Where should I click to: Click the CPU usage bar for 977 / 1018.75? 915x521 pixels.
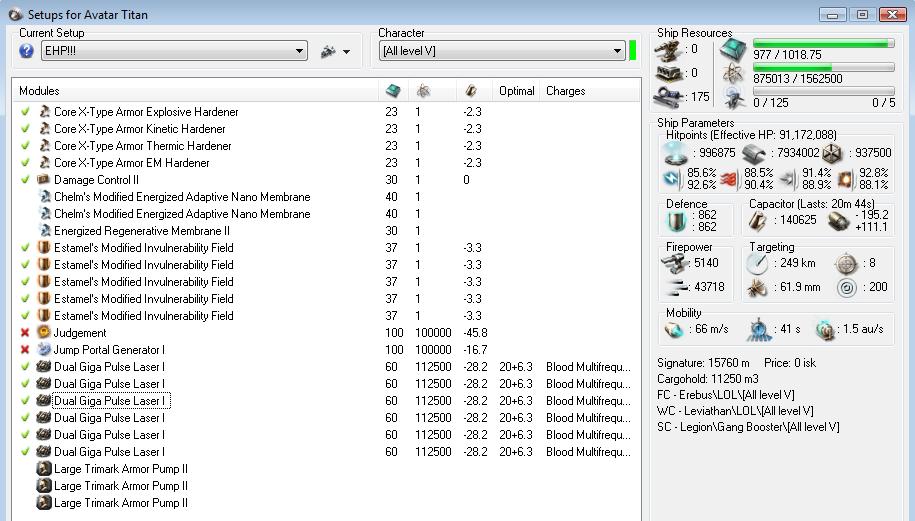click(x=823, y=44)
